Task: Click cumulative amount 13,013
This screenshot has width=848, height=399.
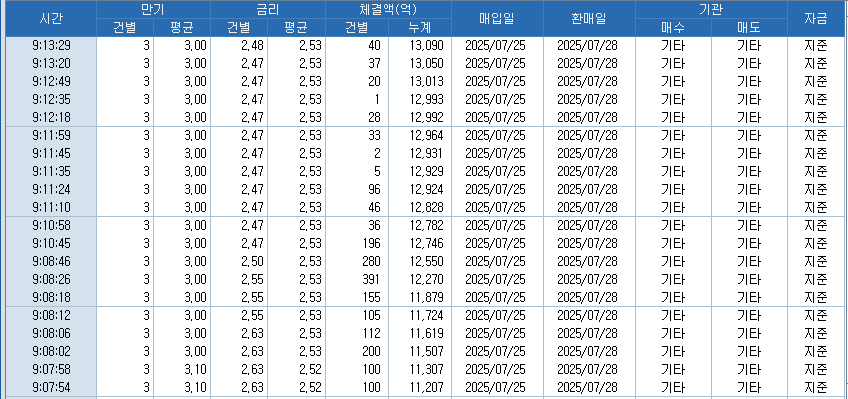Action: [420, 82]
